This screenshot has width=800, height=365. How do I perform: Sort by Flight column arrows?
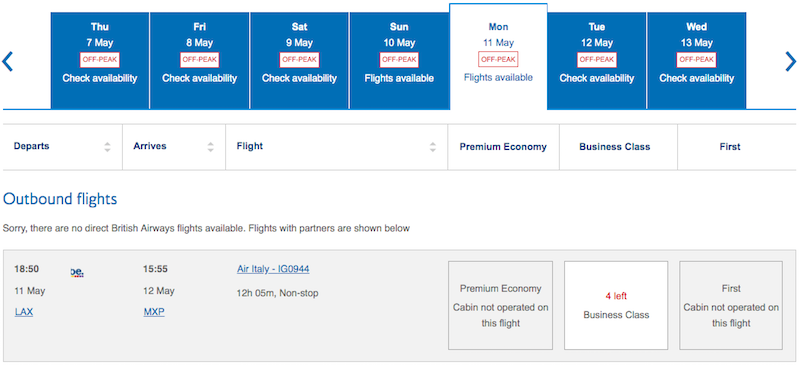(x=433, y=147)
